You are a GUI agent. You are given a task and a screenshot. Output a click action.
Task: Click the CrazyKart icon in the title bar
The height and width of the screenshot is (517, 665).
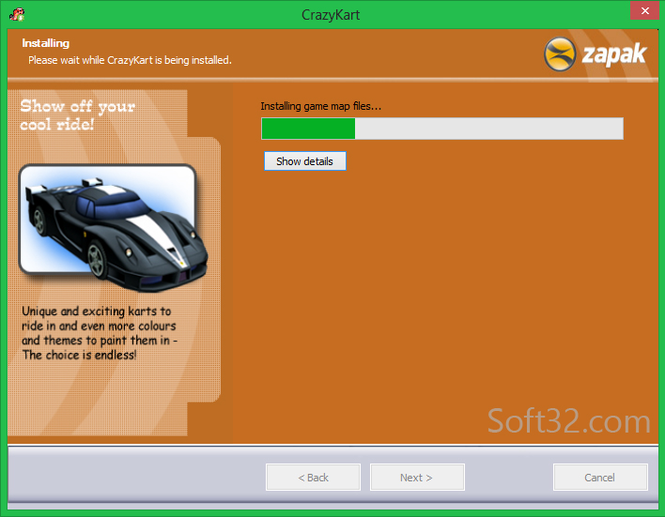17,14
